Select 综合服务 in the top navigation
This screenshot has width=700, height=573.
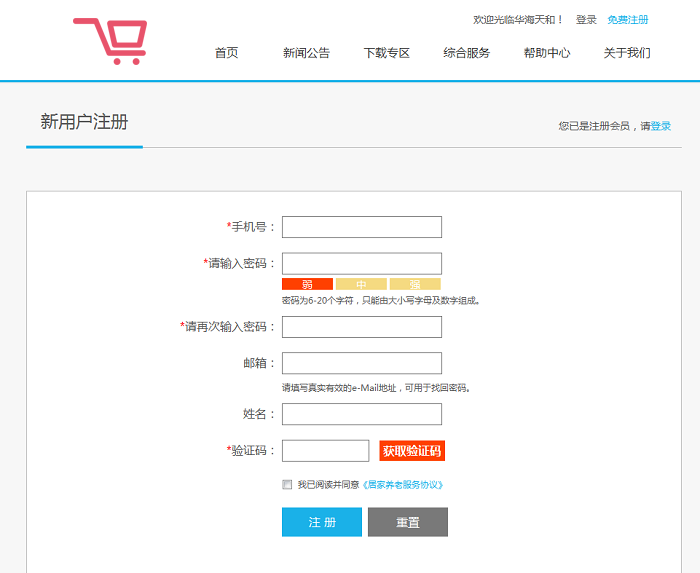click(x=467, y=53)
